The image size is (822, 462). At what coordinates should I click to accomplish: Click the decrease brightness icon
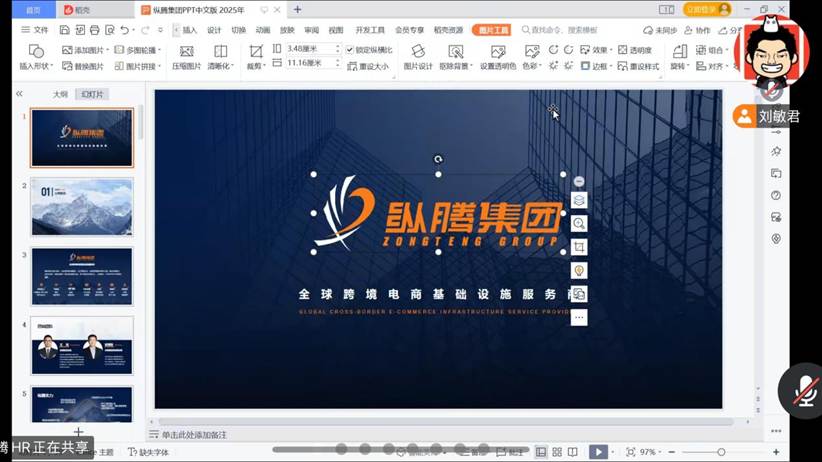[569, 66]
